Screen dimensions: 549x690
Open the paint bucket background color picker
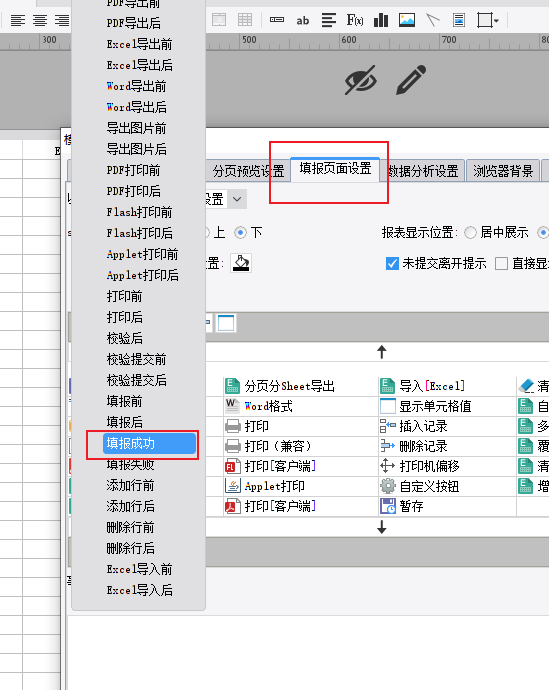coord(241,263)
